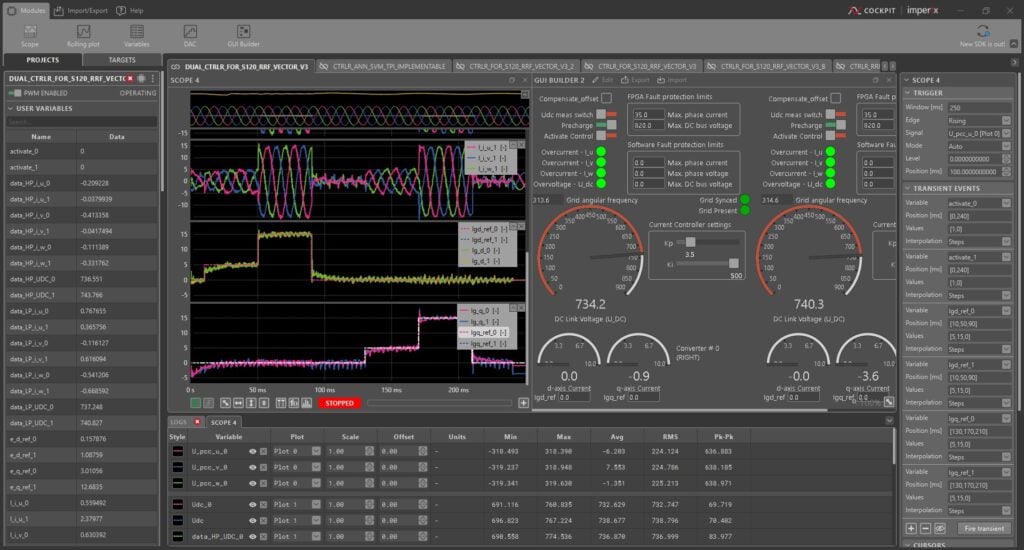Click the red STOPPED button
This screenshot has height=550, width=1024.
338,403
